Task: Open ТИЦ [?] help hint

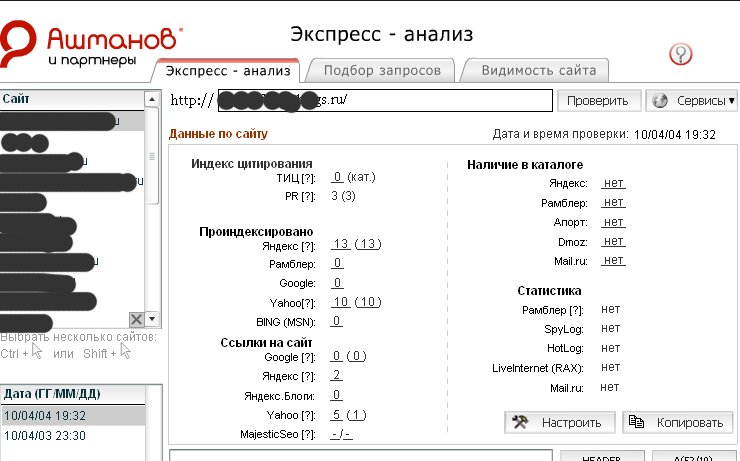Action: [308, 178]
